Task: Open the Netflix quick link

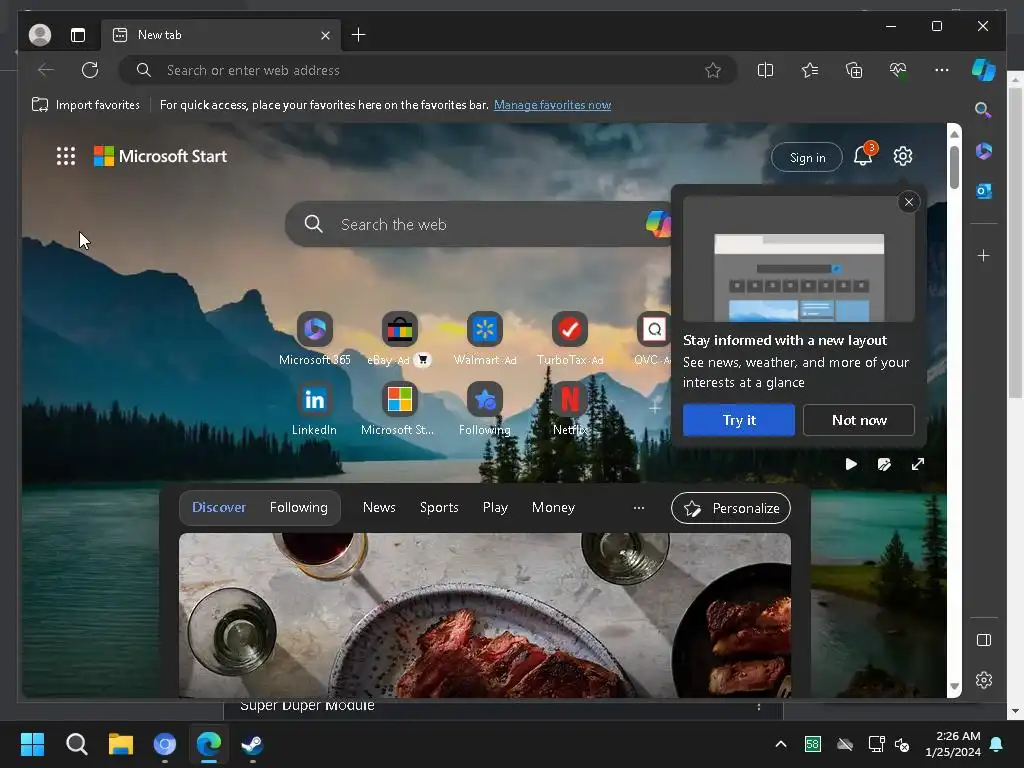Action: [x=569, y=409]
